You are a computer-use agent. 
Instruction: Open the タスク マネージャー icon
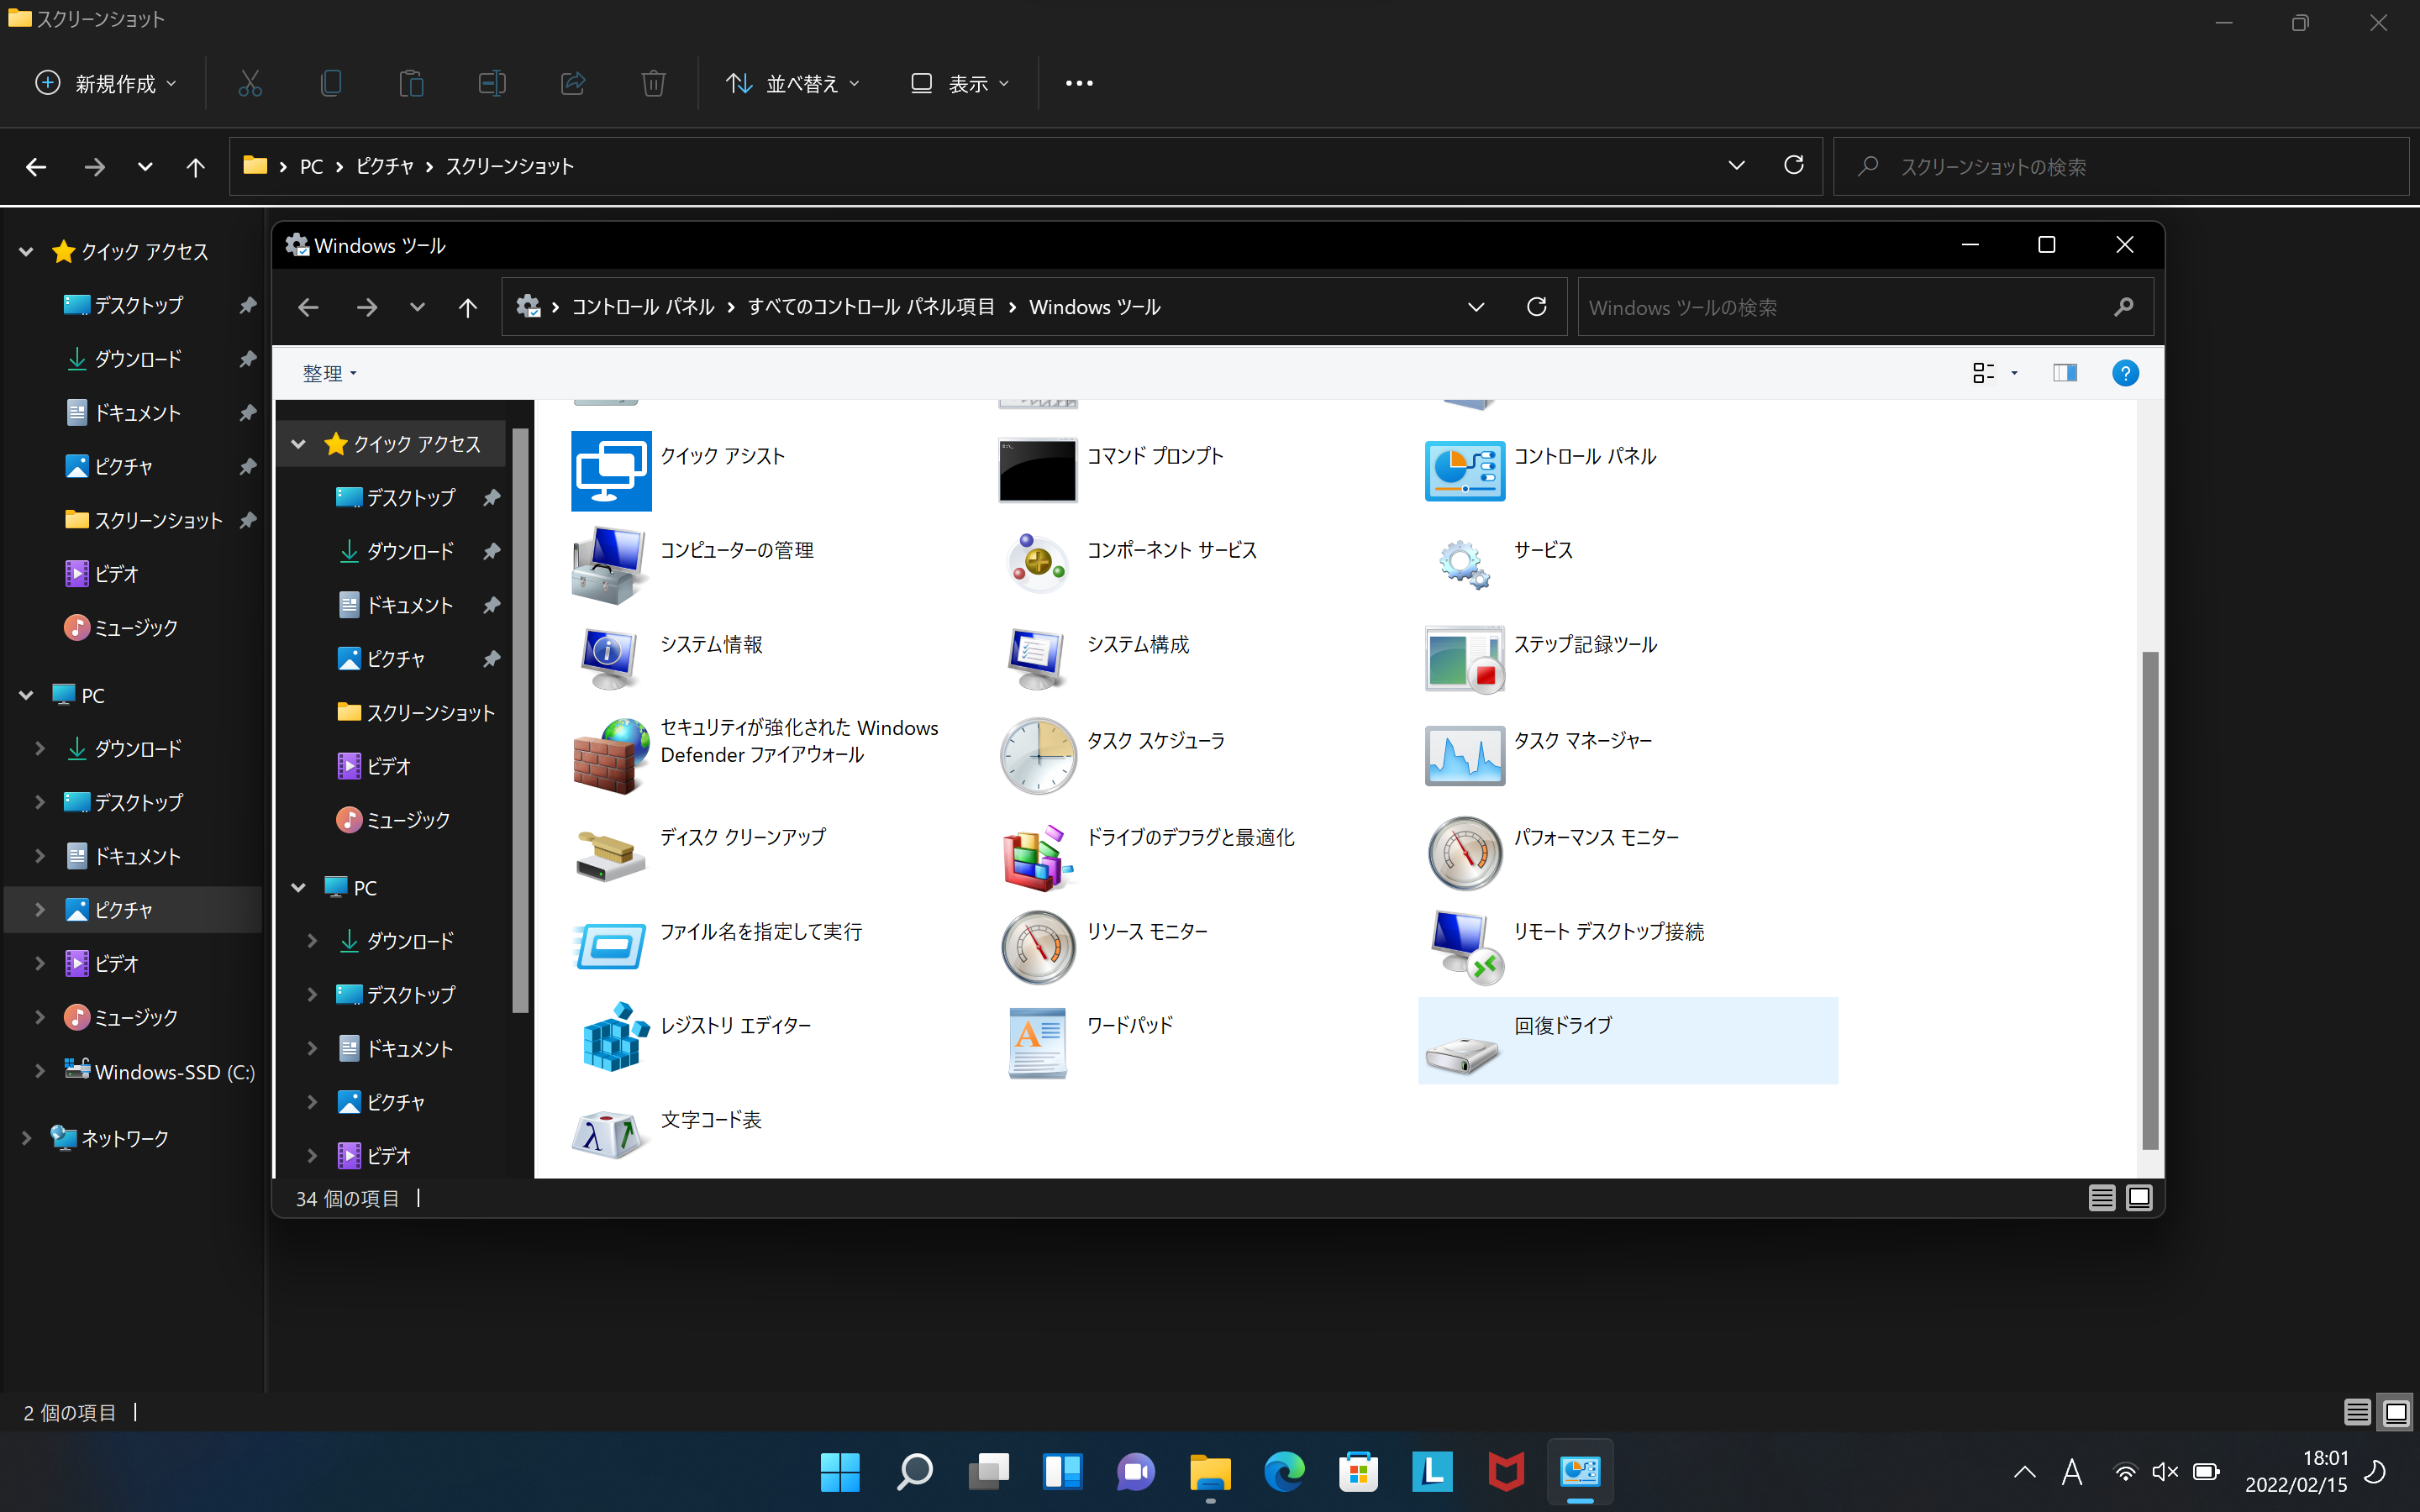click(1464, 756)
